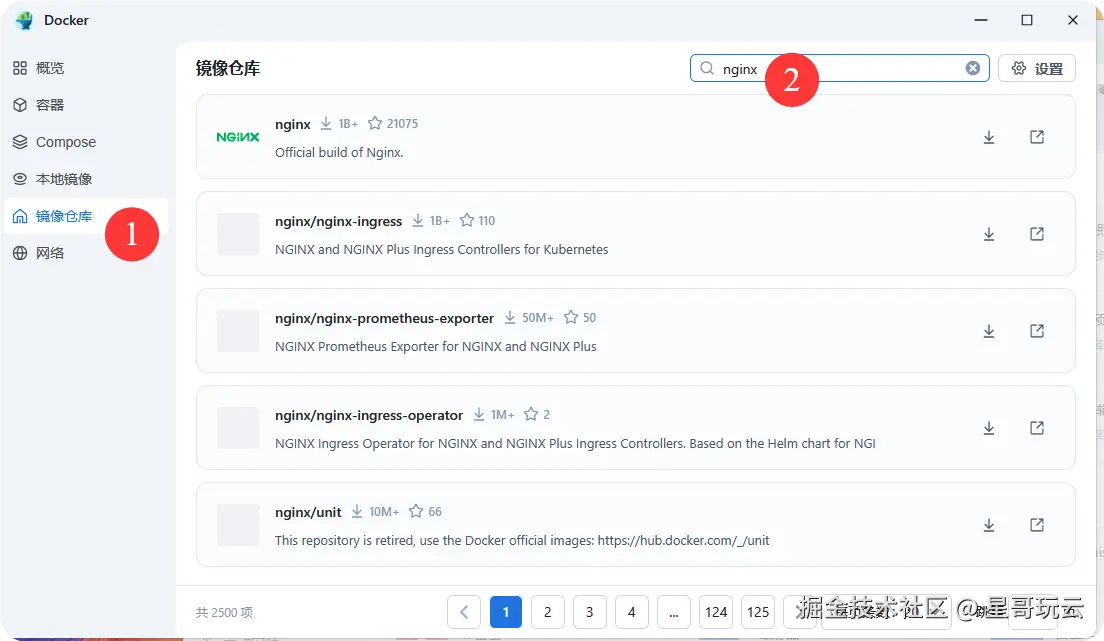The image size is (1104, 641).
Task: Open nginx/nginx-ingress external link
Action: pyautogui.click(x=1036, y=234)
